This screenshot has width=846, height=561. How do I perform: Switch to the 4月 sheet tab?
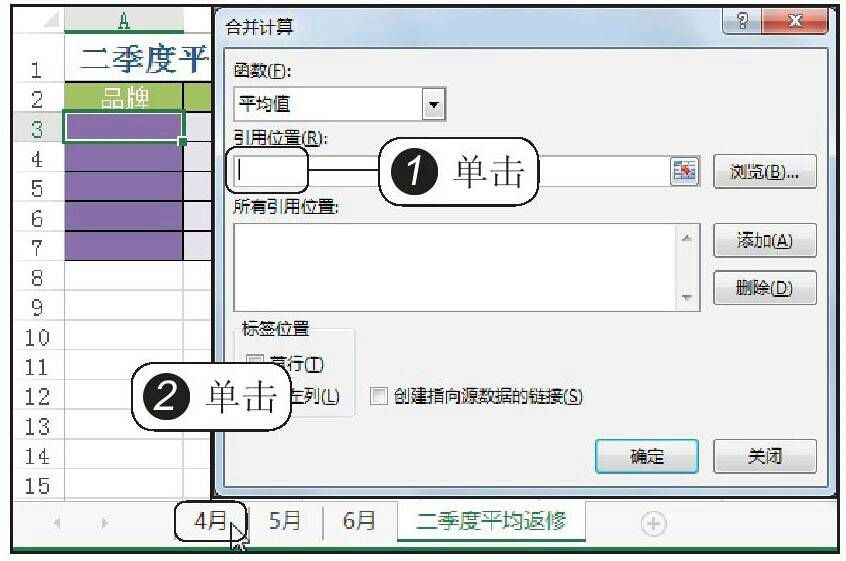(x=210, y=521)
